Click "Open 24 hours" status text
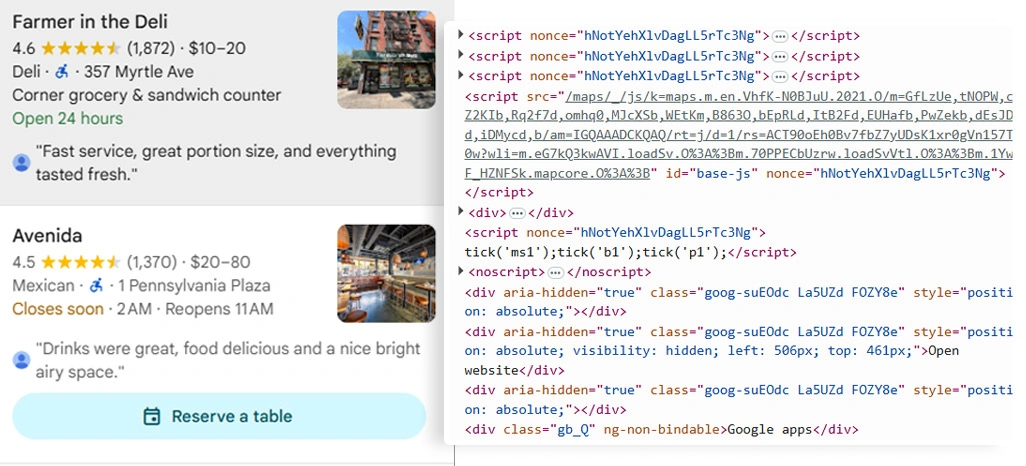This screenshot has height=466, width=1026. (x=68, y=118)
